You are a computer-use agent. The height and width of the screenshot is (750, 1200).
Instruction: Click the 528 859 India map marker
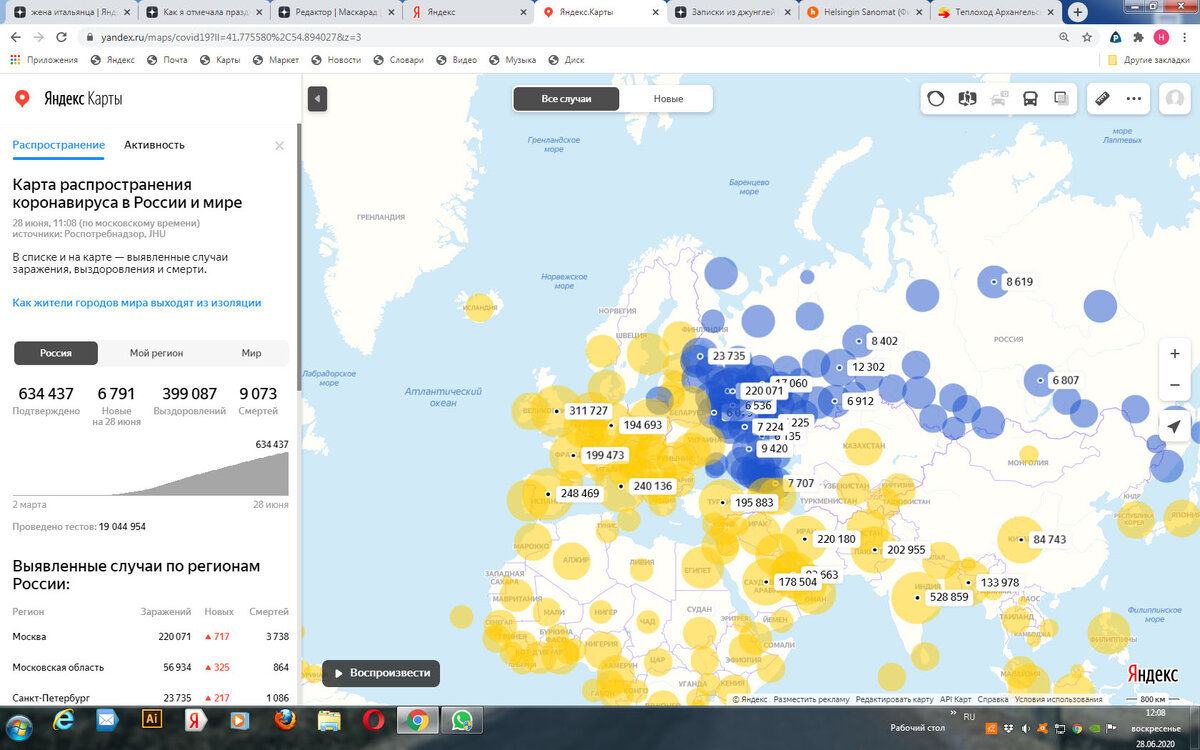tap(948, 597)
